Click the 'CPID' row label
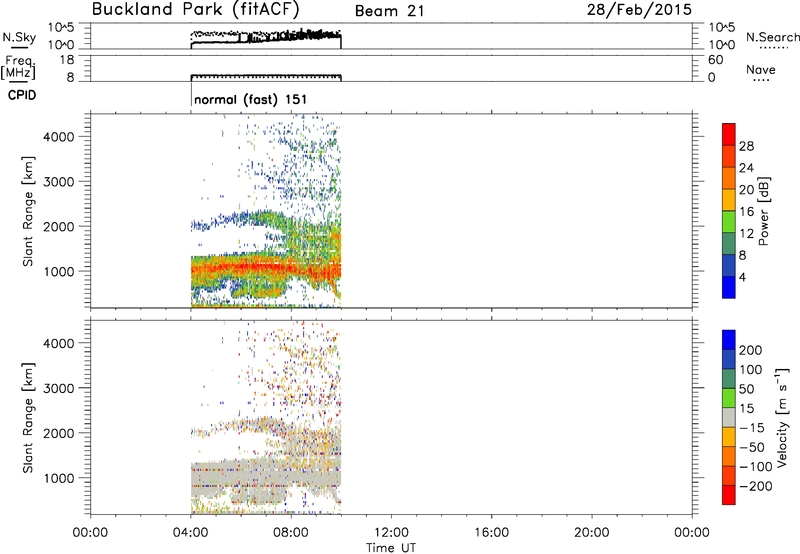The image size is (800, 554). [22, 95]
